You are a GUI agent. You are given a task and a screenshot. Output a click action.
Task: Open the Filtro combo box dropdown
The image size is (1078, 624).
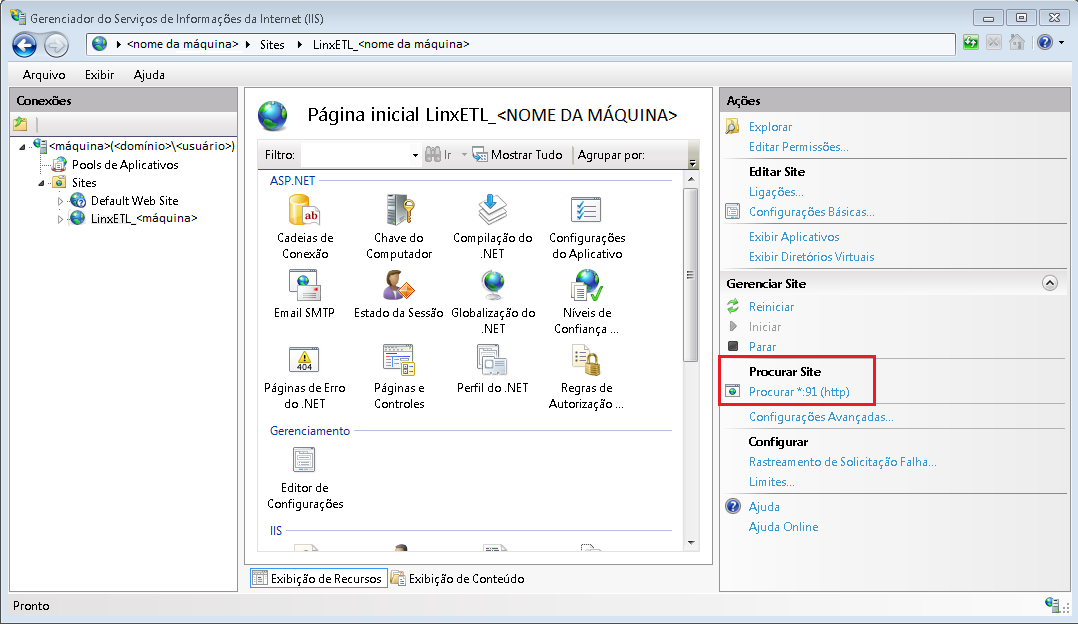(x=415, y=155)
